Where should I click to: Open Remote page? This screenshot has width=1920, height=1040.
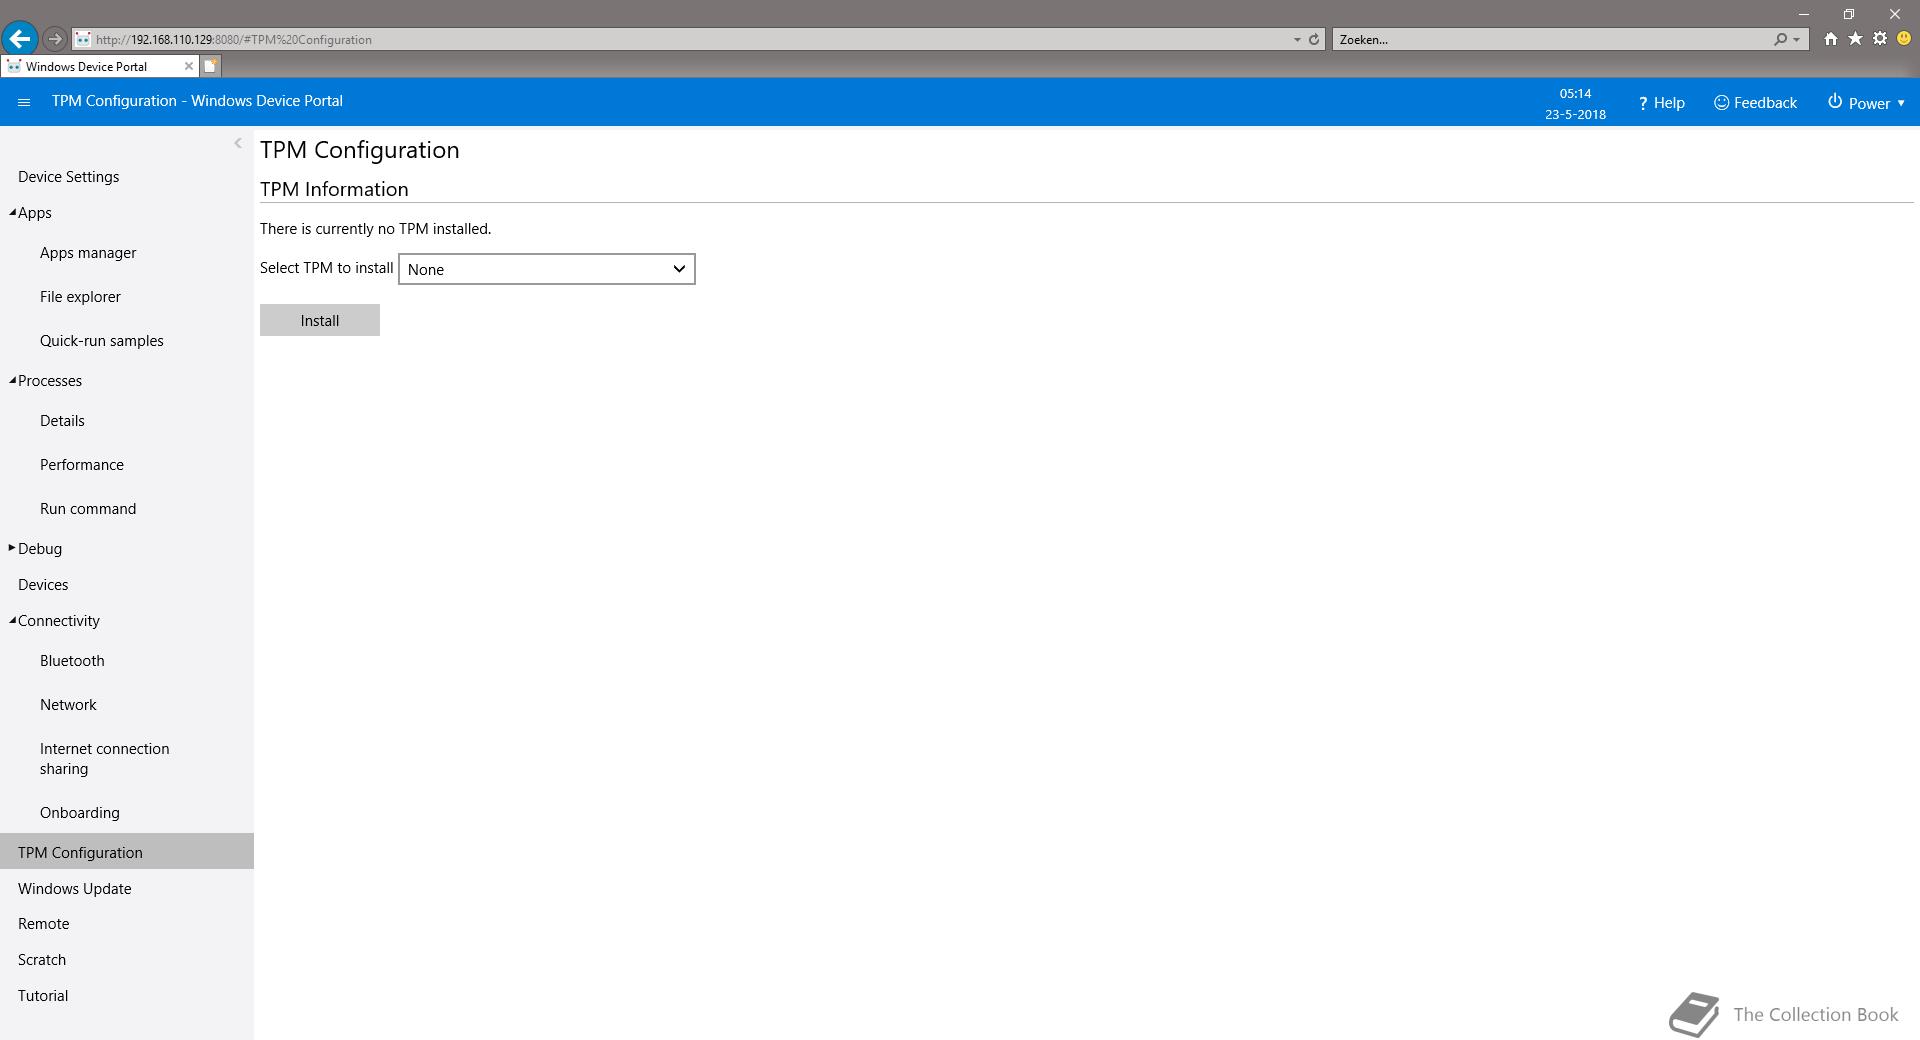[x=44, y=924]
